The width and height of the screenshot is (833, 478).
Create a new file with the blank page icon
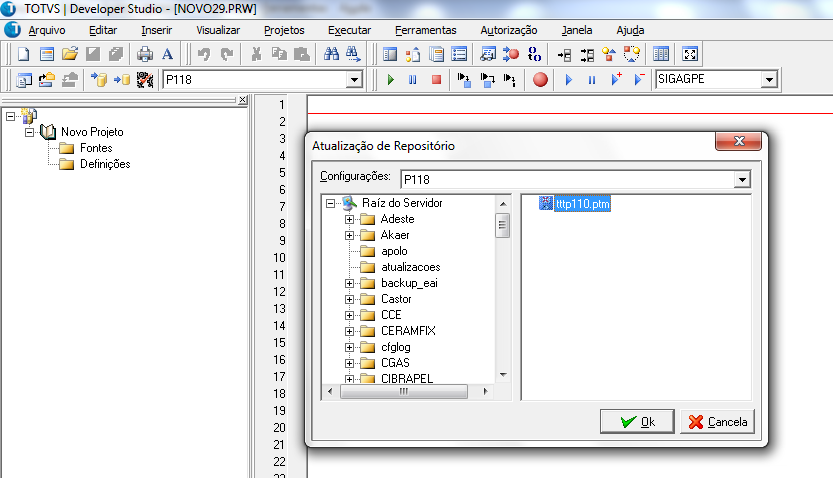pyautogui.click(x=23, y=54)
